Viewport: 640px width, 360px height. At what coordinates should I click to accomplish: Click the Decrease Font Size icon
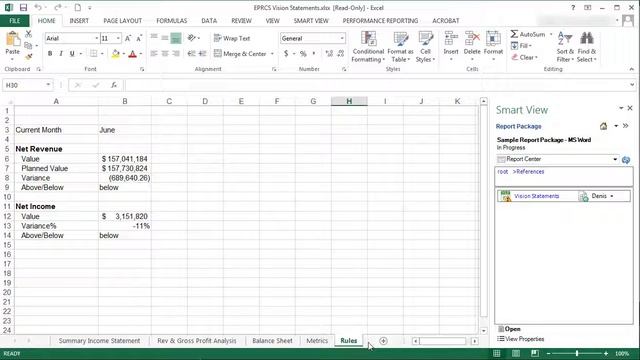point(139,38)
